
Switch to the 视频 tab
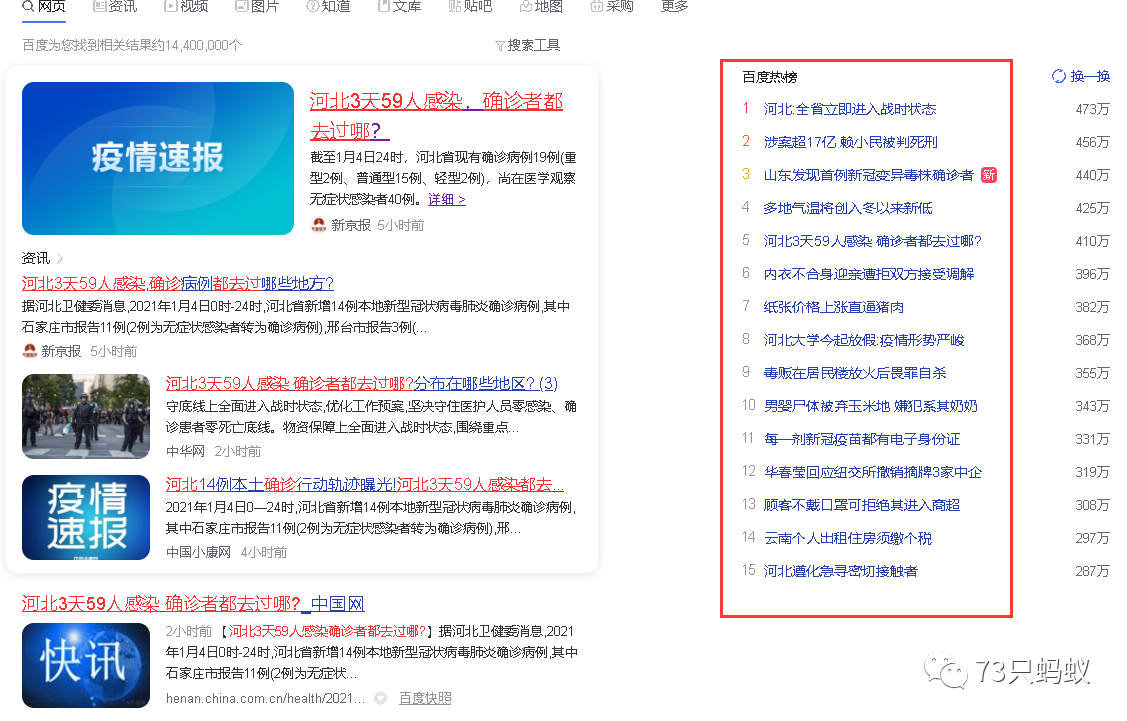point(186,6)
